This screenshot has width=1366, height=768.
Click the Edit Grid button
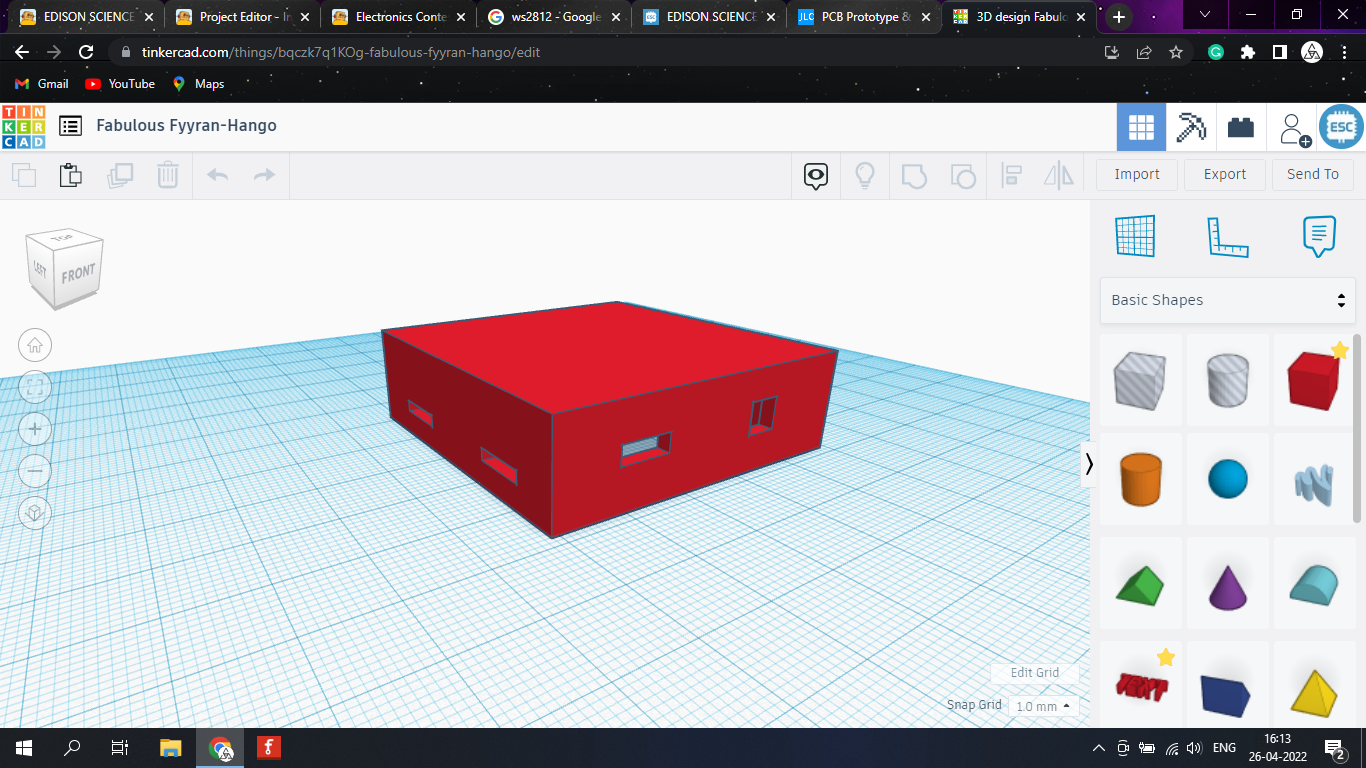tap(1034, 673)
